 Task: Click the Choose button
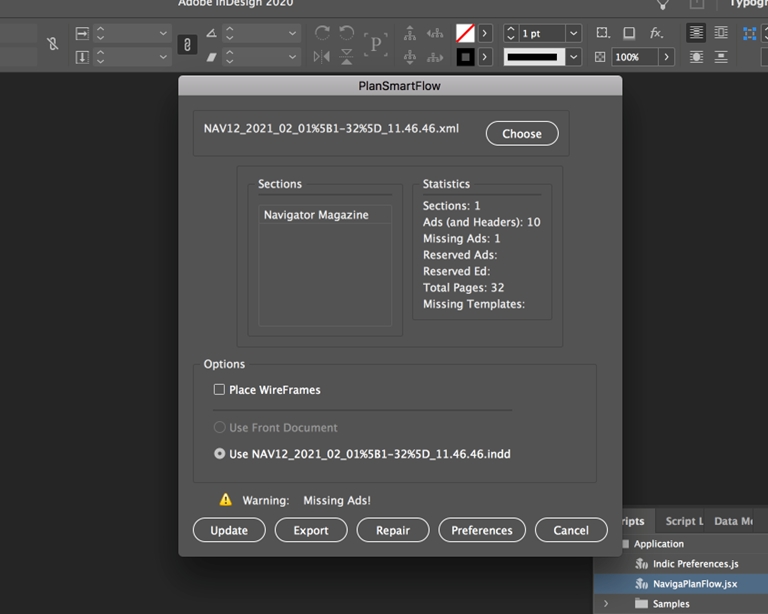[522, 133]
